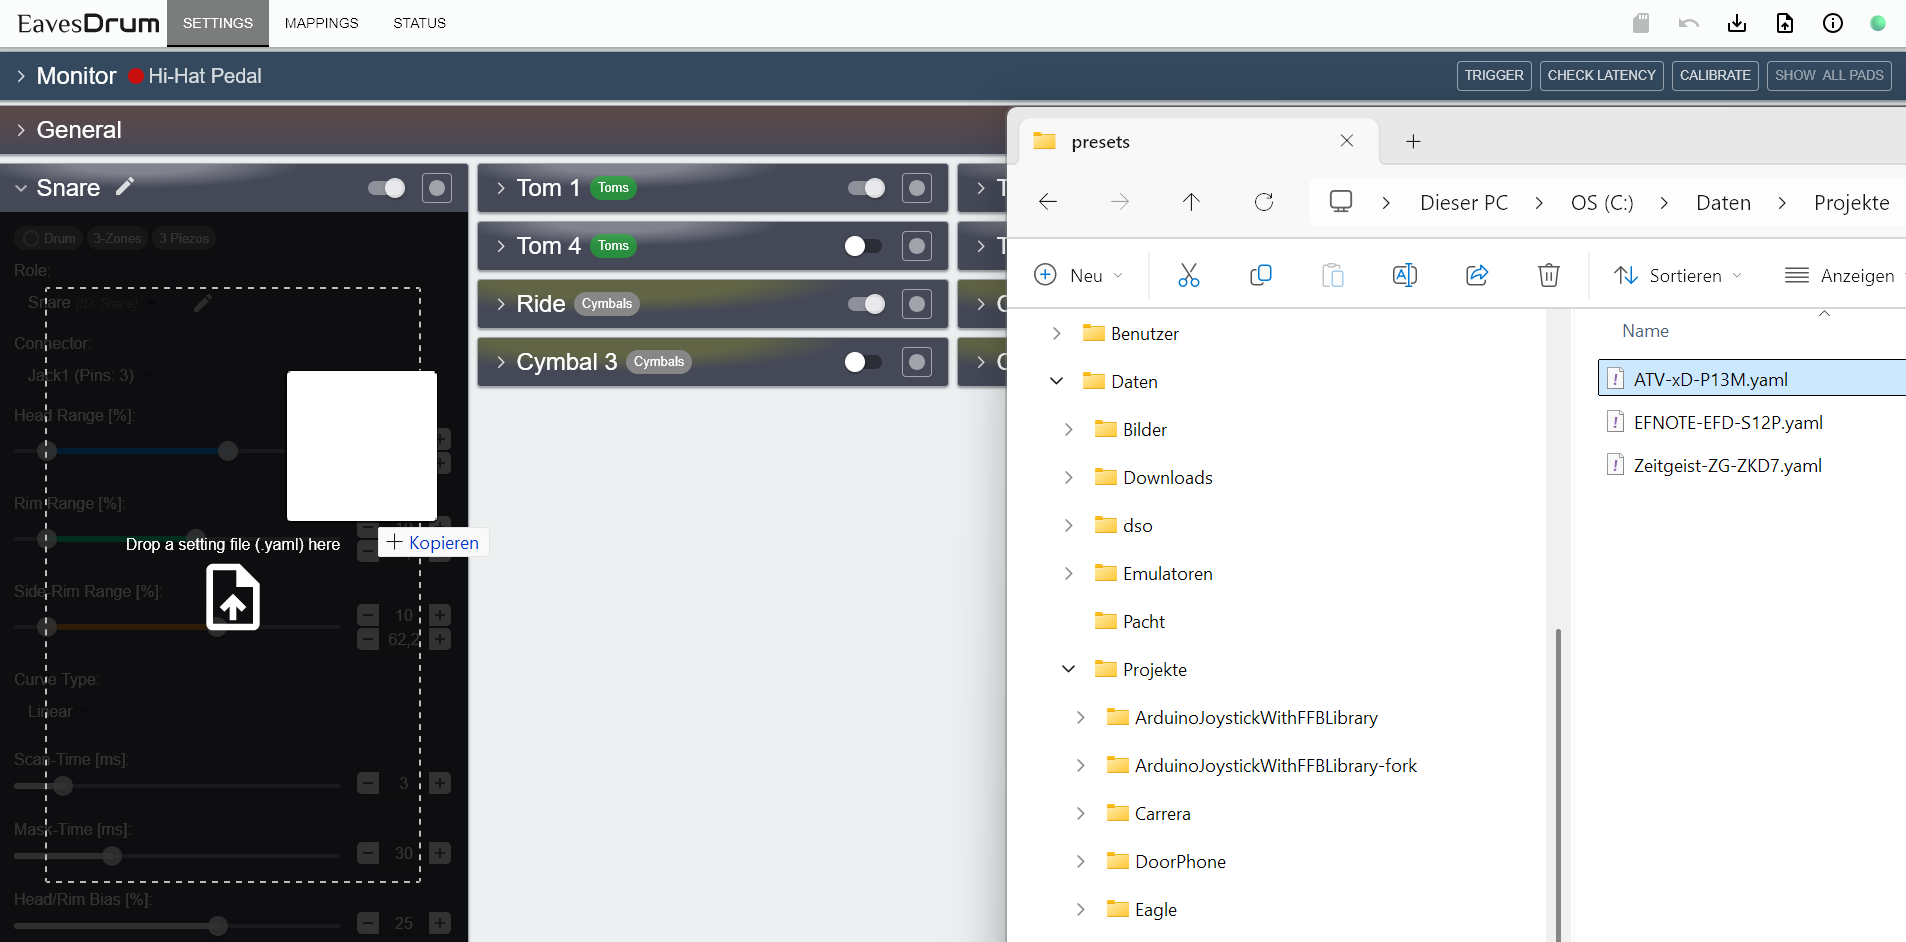Image resolution: width=1906 pixels, height=942 pixels.
Task: Collapse the Projekte folder in tree
Action: click(1068, 669)
